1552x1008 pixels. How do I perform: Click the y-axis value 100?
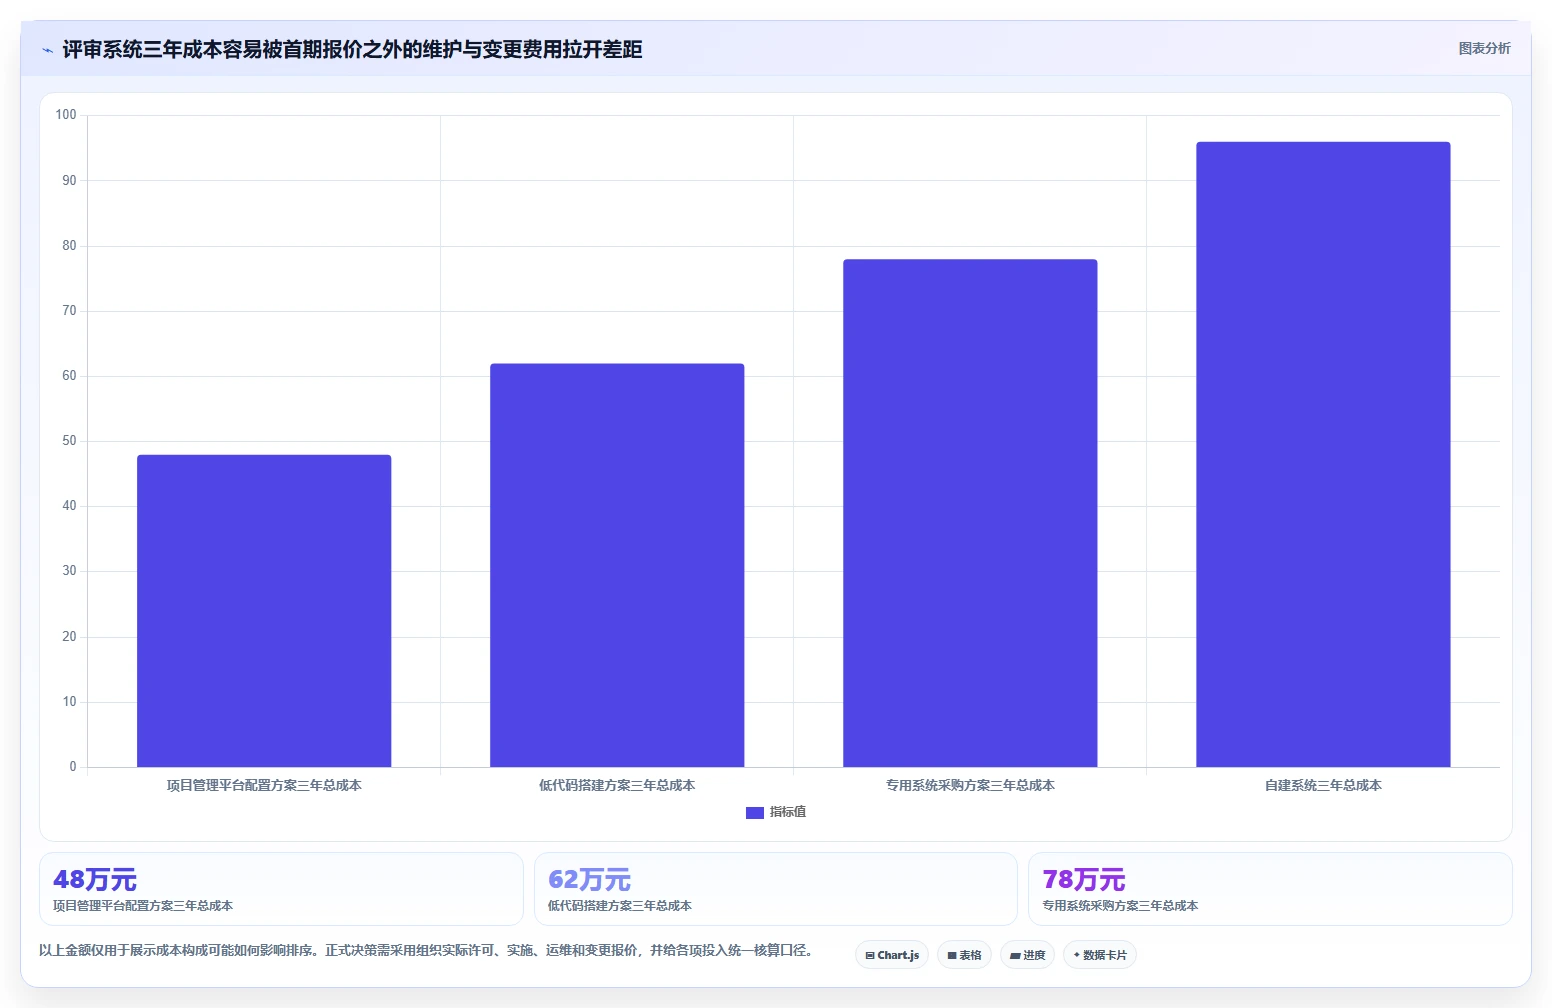(66, 115)
